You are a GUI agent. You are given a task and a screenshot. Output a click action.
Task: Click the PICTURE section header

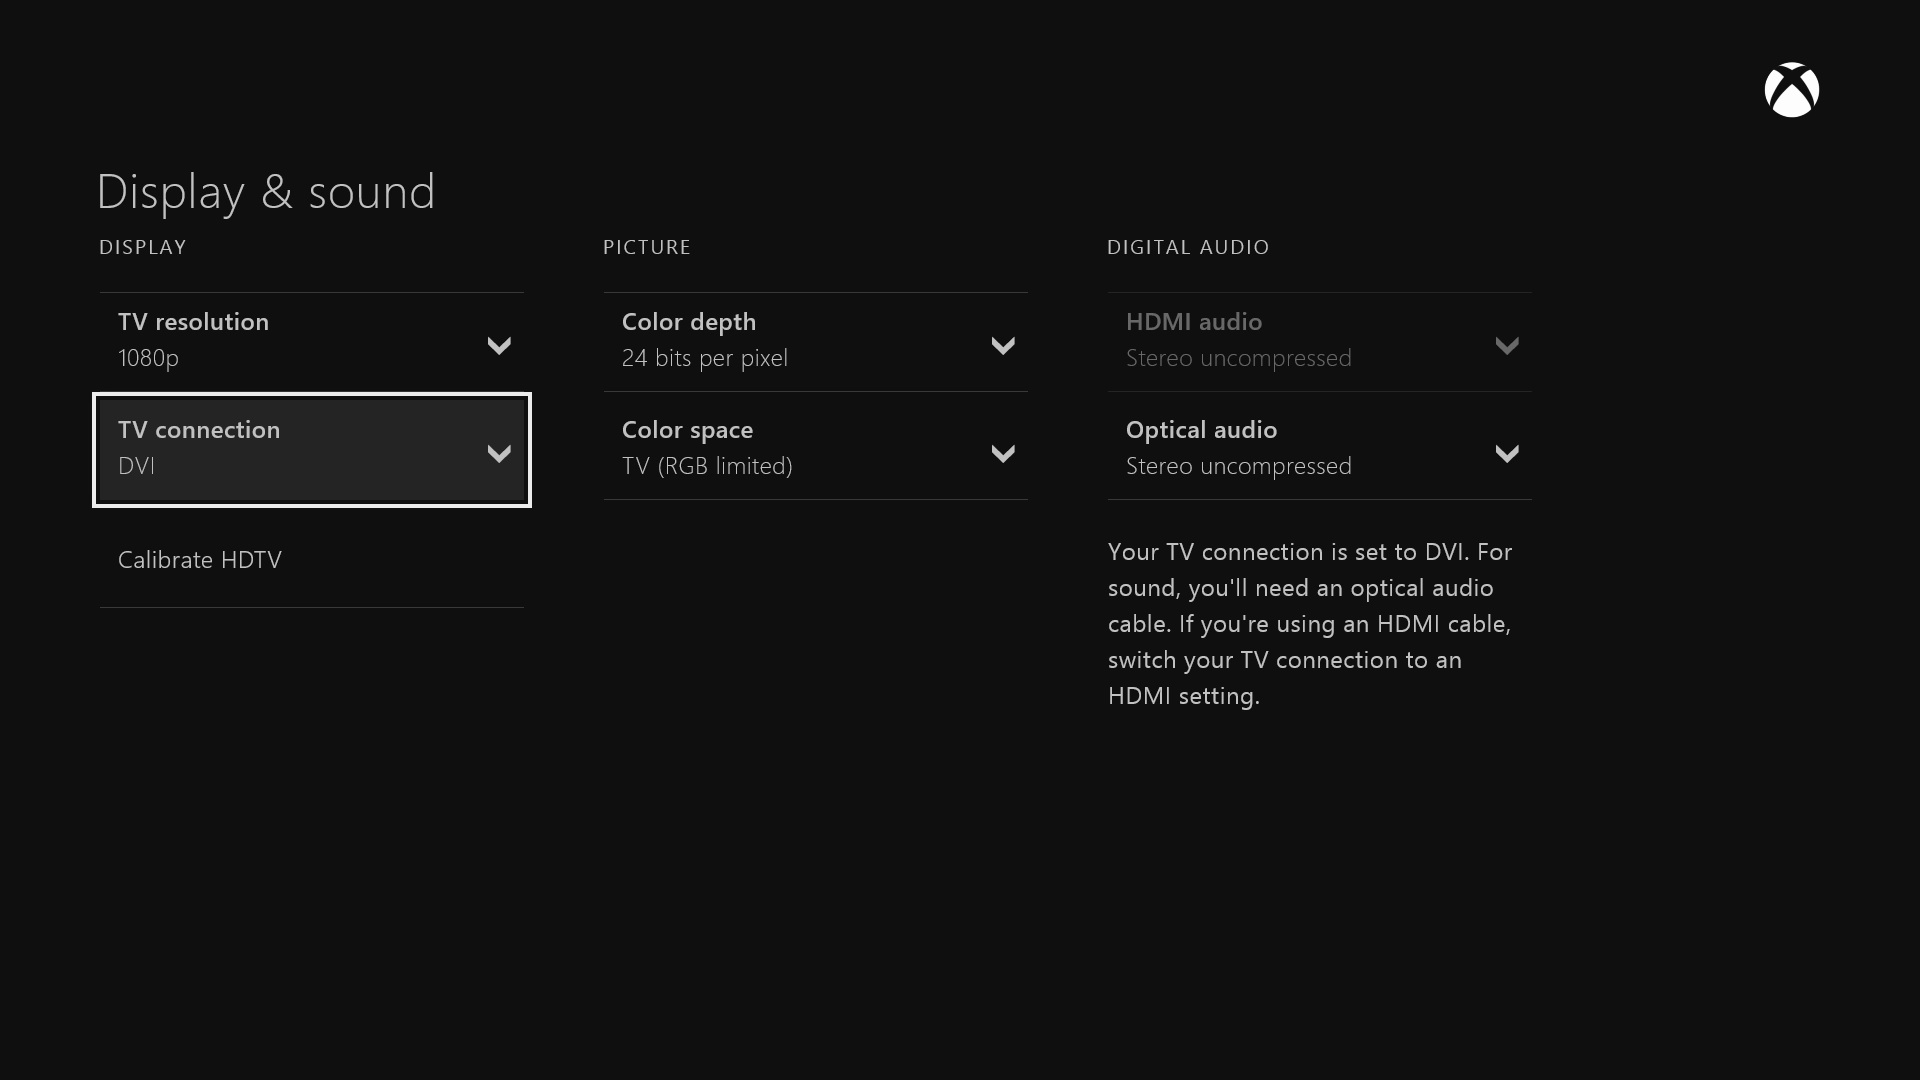coord(647,247)
